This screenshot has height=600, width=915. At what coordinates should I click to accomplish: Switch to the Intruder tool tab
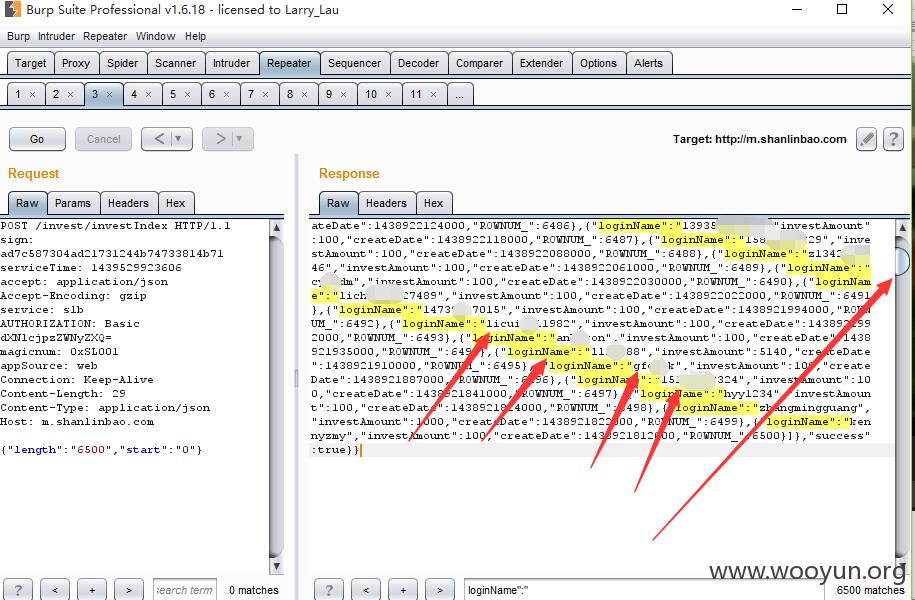click(231, 63)
